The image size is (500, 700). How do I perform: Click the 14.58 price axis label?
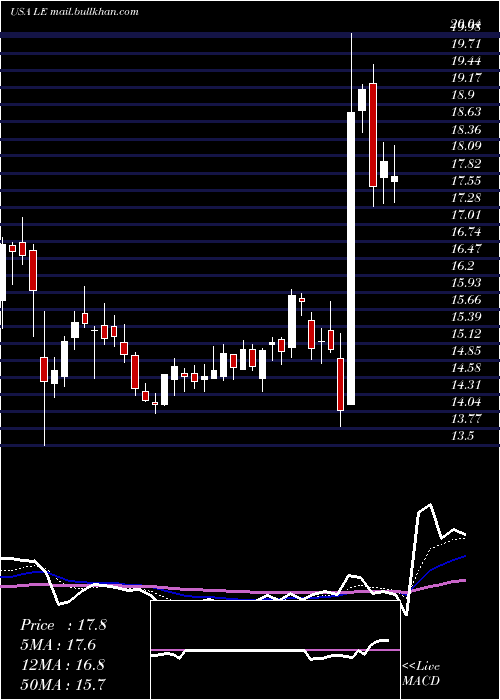click(x=467, y=368)
